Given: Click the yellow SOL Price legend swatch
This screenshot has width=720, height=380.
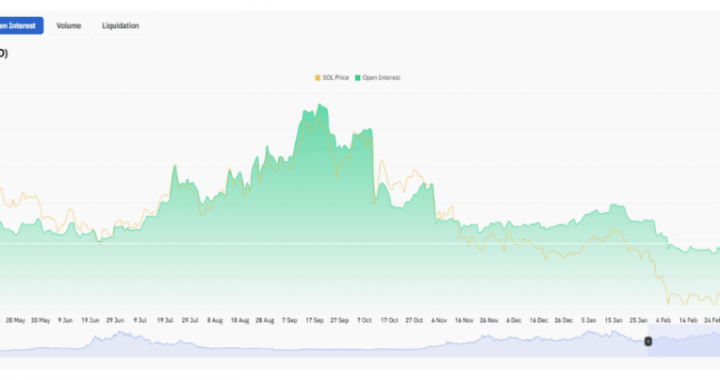Looking at the screenshot, I should pos(317,78).
